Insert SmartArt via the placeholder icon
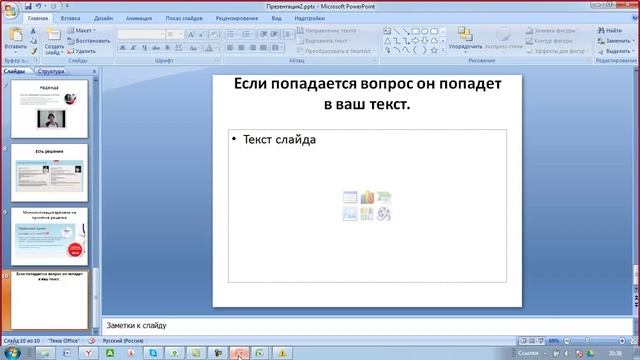This screenshot has height=360, width=640. tap(384, 197)
